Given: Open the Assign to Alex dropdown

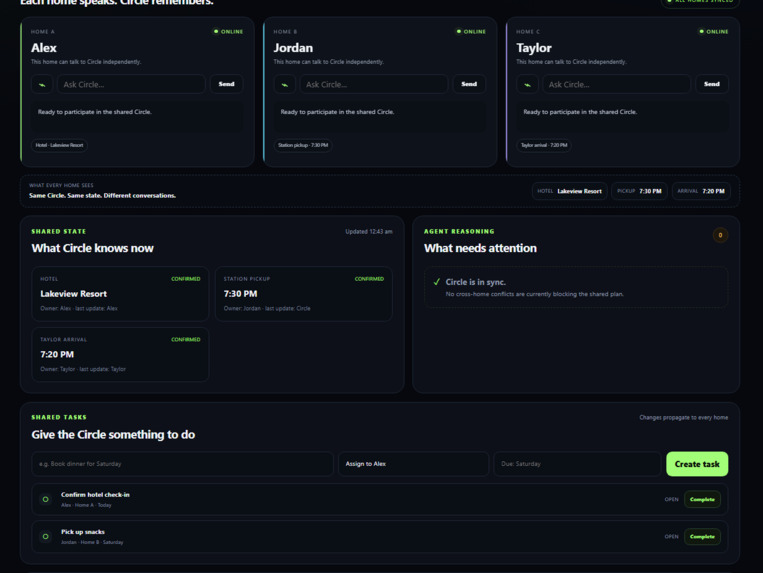Looking at the screenshot, I should [x=413, y=464].
